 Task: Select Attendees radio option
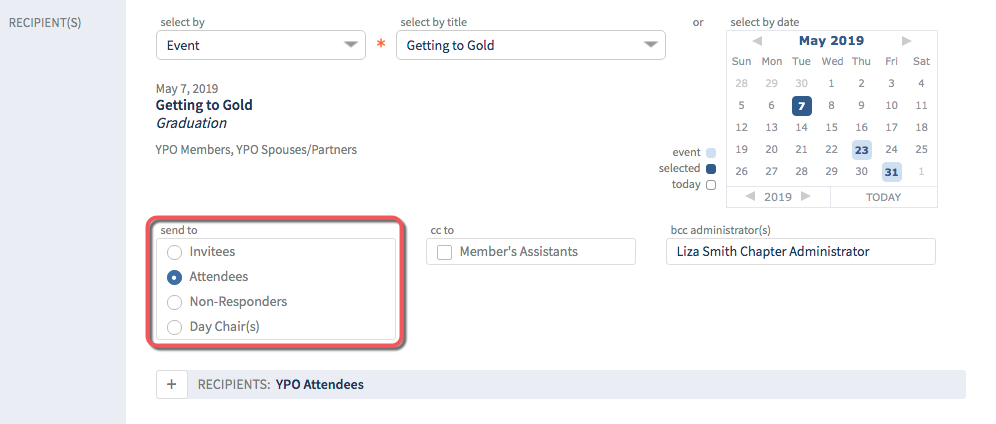tap(174, 277)
